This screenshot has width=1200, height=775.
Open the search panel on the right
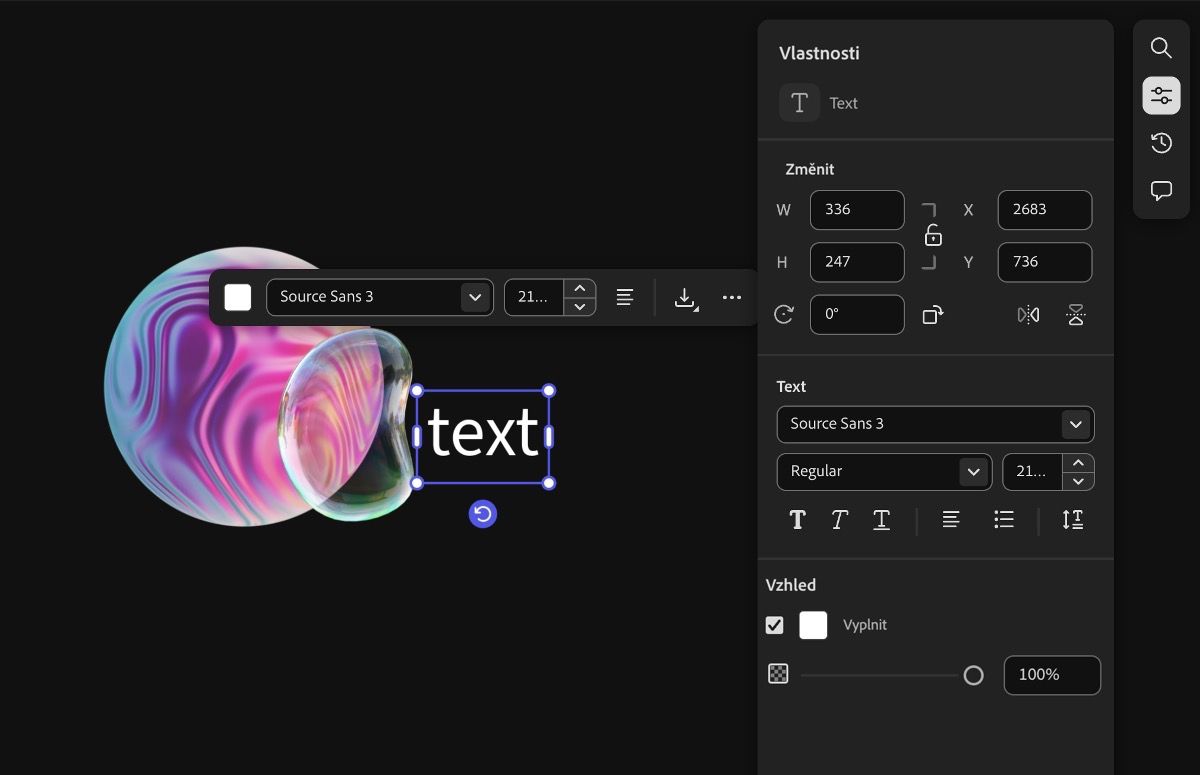pos(1160,47)
